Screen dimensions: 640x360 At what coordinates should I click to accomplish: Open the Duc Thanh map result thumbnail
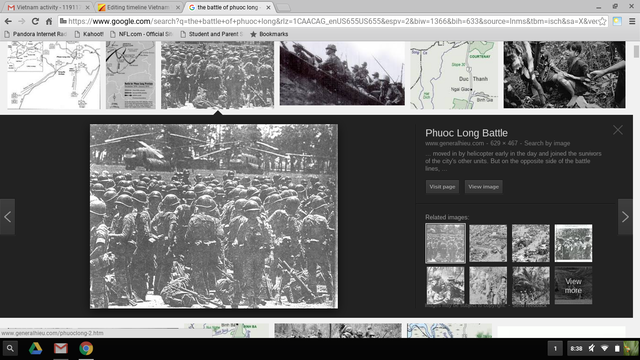[x=454, y=75]
